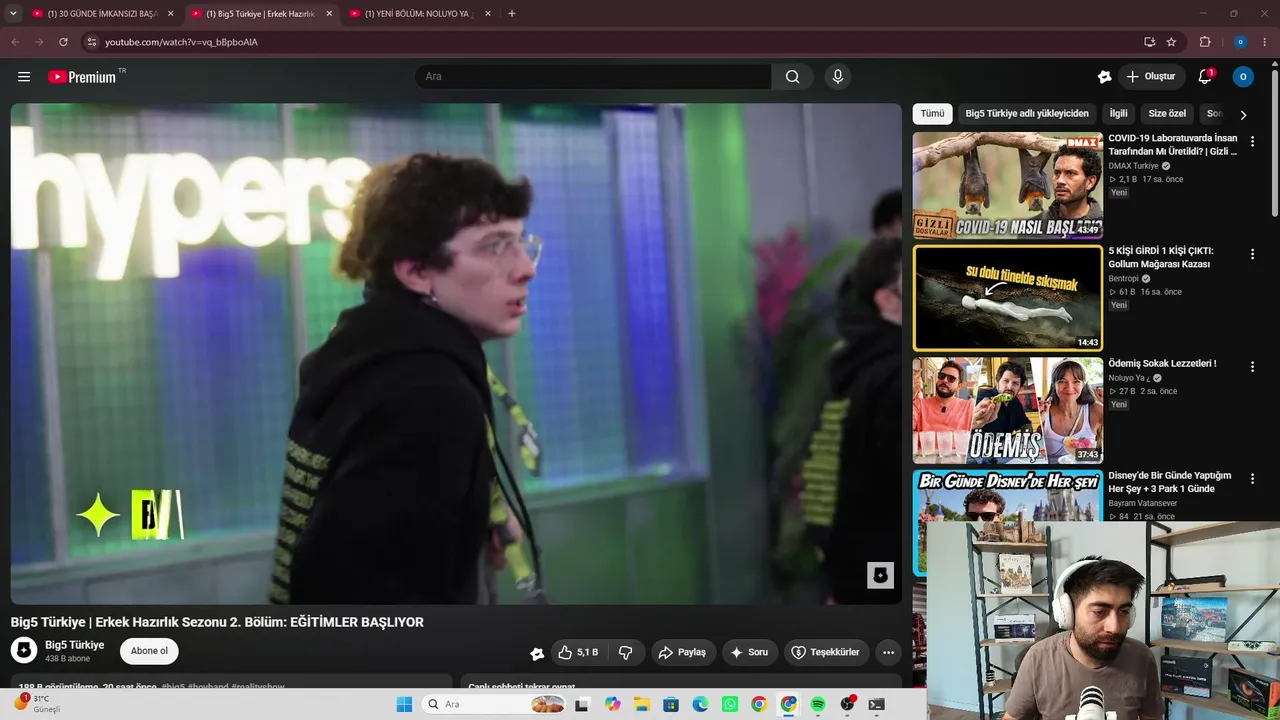Open the Bentropi channel link
This screenshot has height=720, width=1280.
1123,279
